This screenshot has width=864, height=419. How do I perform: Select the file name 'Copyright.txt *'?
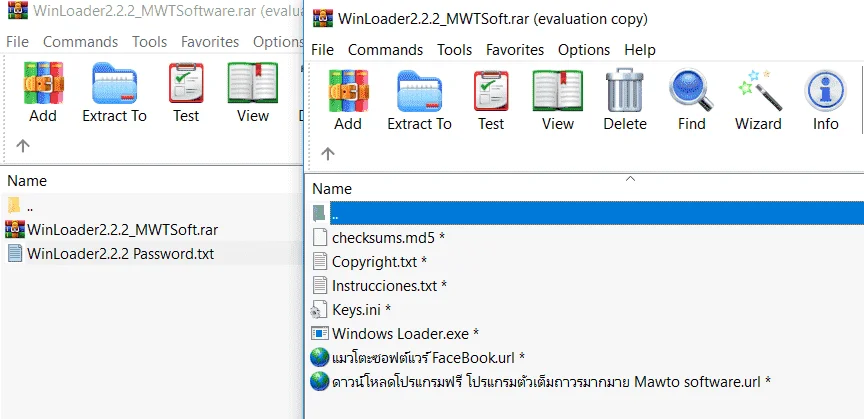(379, 261)
